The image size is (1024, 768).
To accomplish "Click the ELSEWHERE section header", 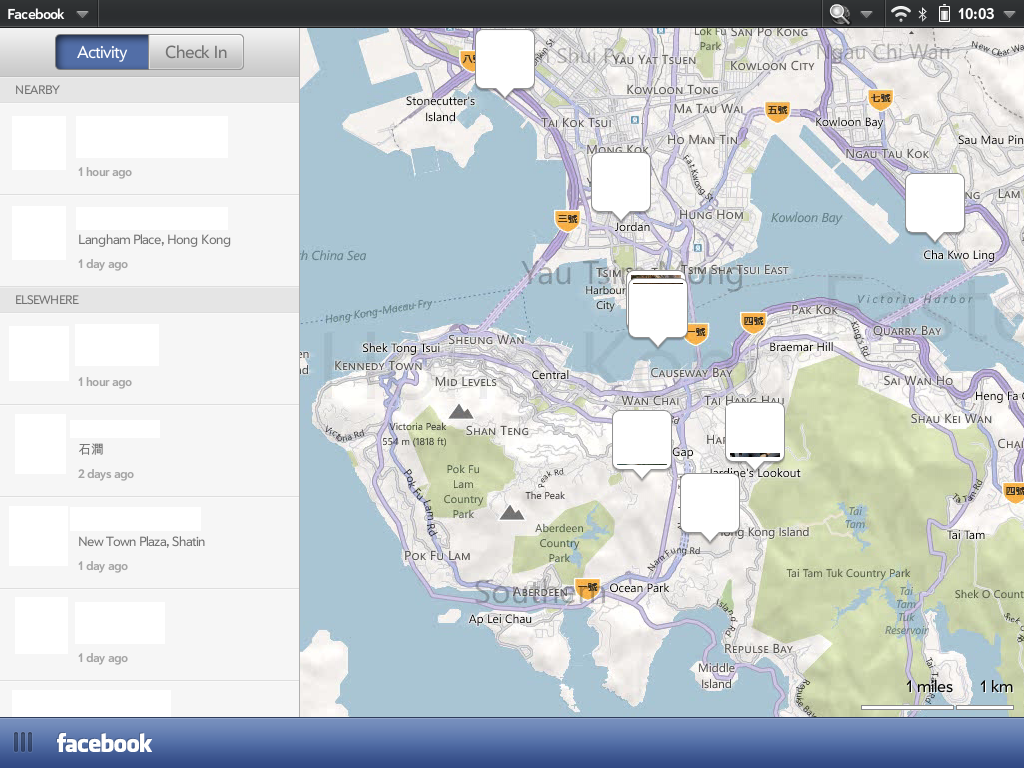I will (150, 300).
